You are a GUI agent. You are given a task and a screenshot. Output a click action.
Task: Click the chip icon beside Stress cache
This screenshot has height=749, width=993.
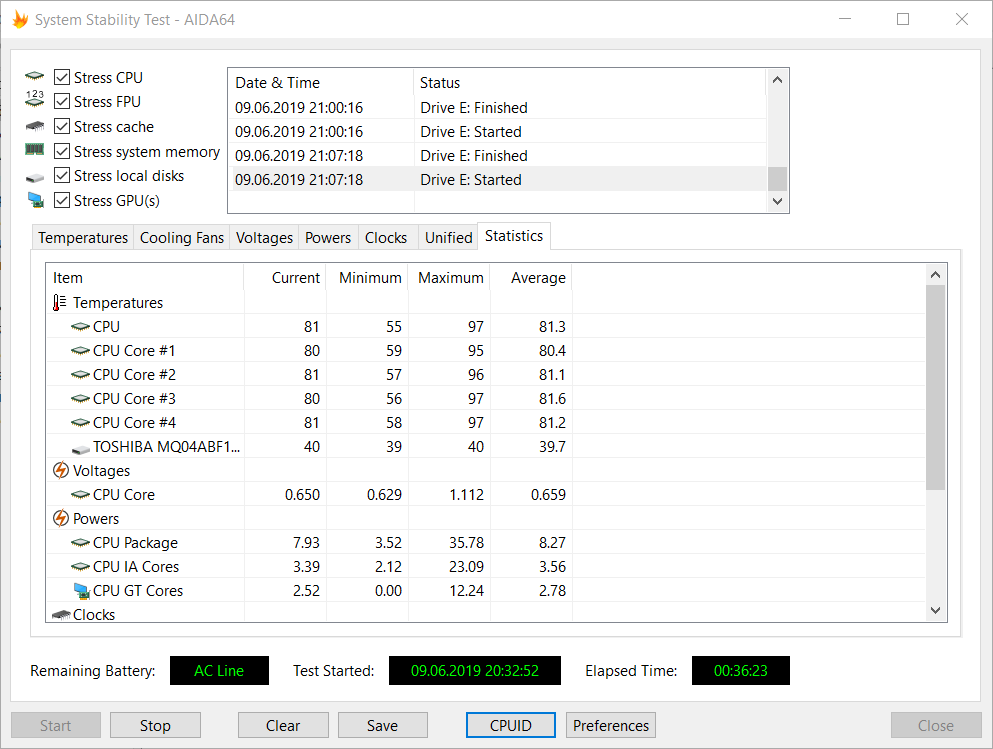[x=35, y=126]
